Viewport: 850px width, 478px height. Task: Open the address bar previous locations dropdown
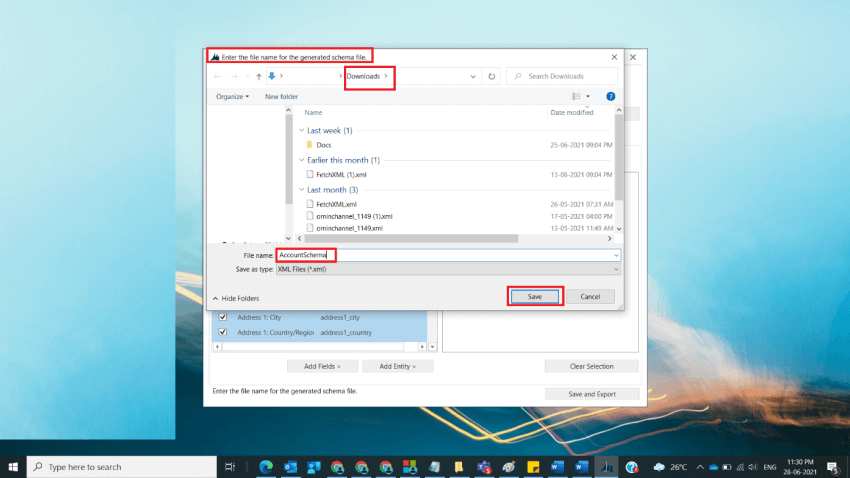point(473,76)
